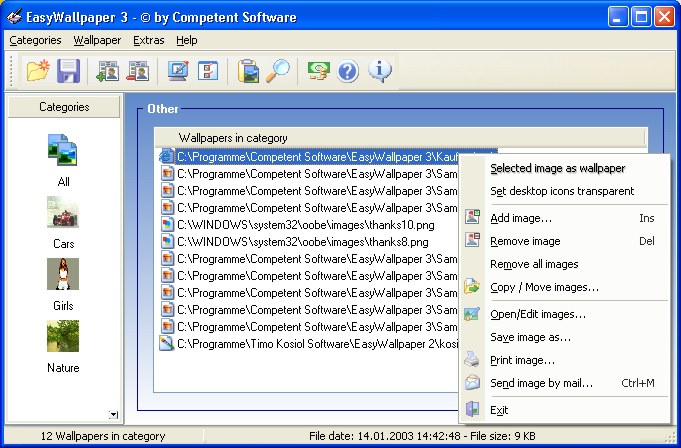
Task: Click the clipboard picture toolbar icon
Action: coord(248,71)
